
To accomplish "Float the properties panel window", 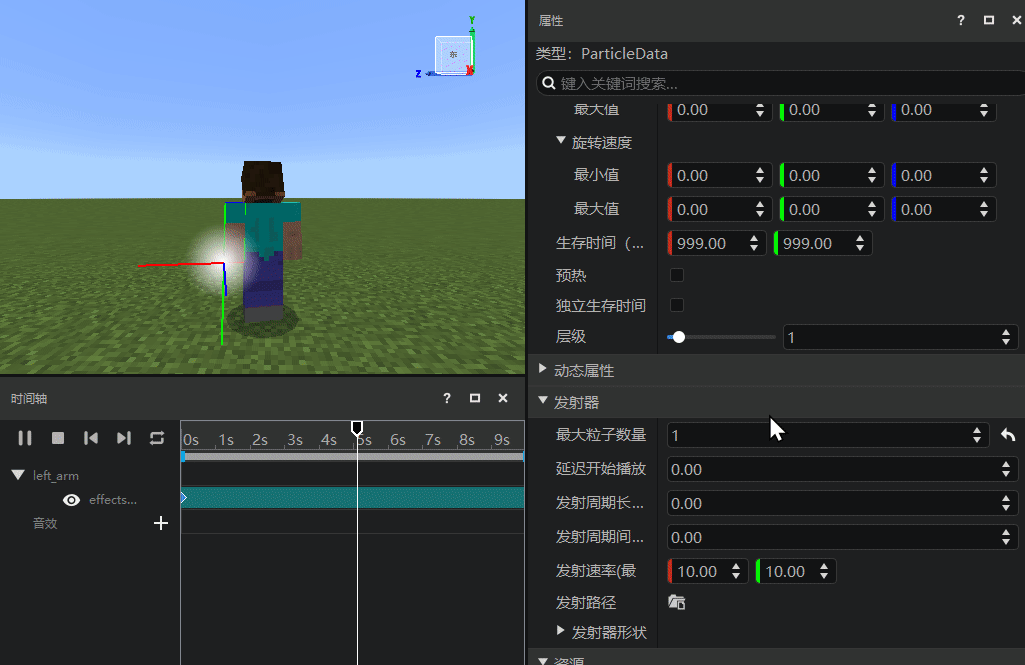I will (988, 20).
